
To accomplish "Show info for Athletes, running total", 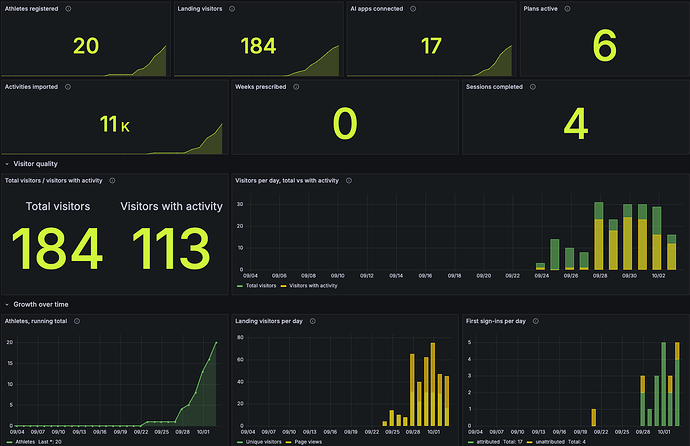I will [77, 322].
